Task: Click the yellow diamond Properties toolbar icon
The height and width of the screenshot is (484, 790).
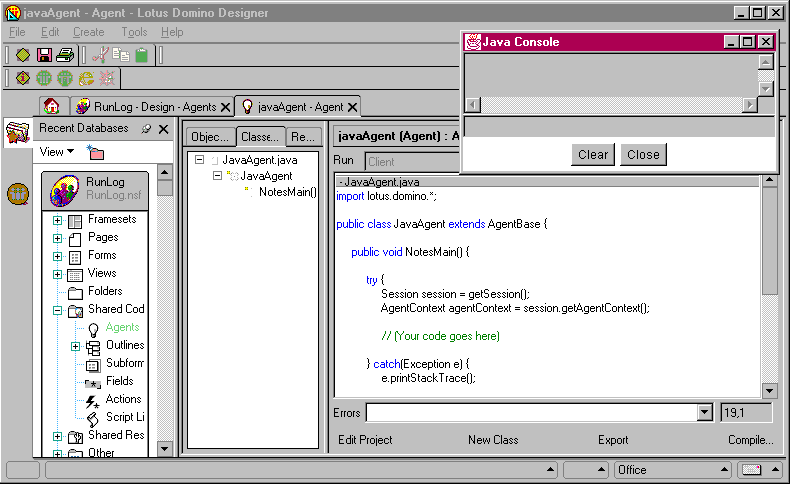Action: [x=23, y=55]
